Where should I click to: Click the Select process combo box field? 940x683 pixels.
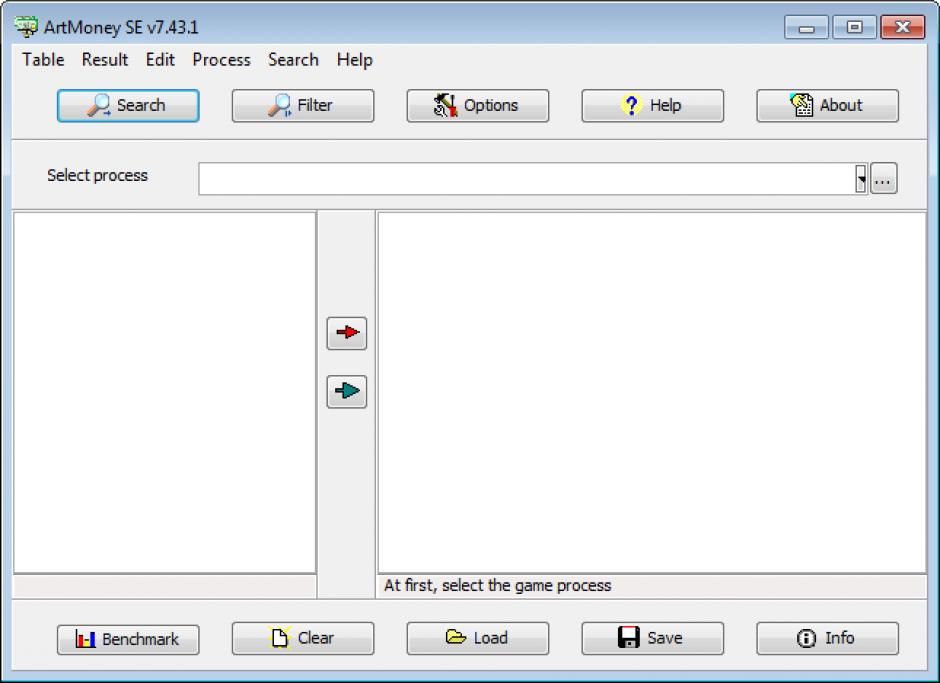click(533, 179)
